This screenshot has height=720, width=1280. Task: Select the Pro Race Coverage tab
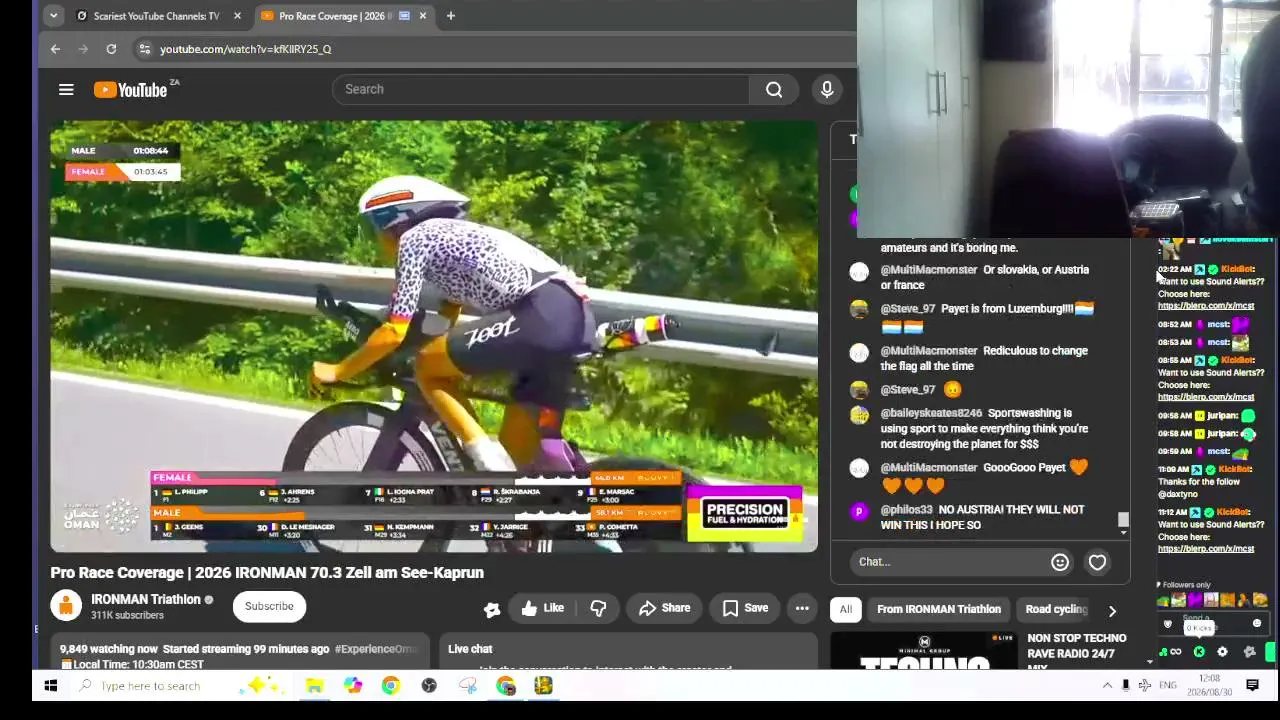click(x=344, y=16)
